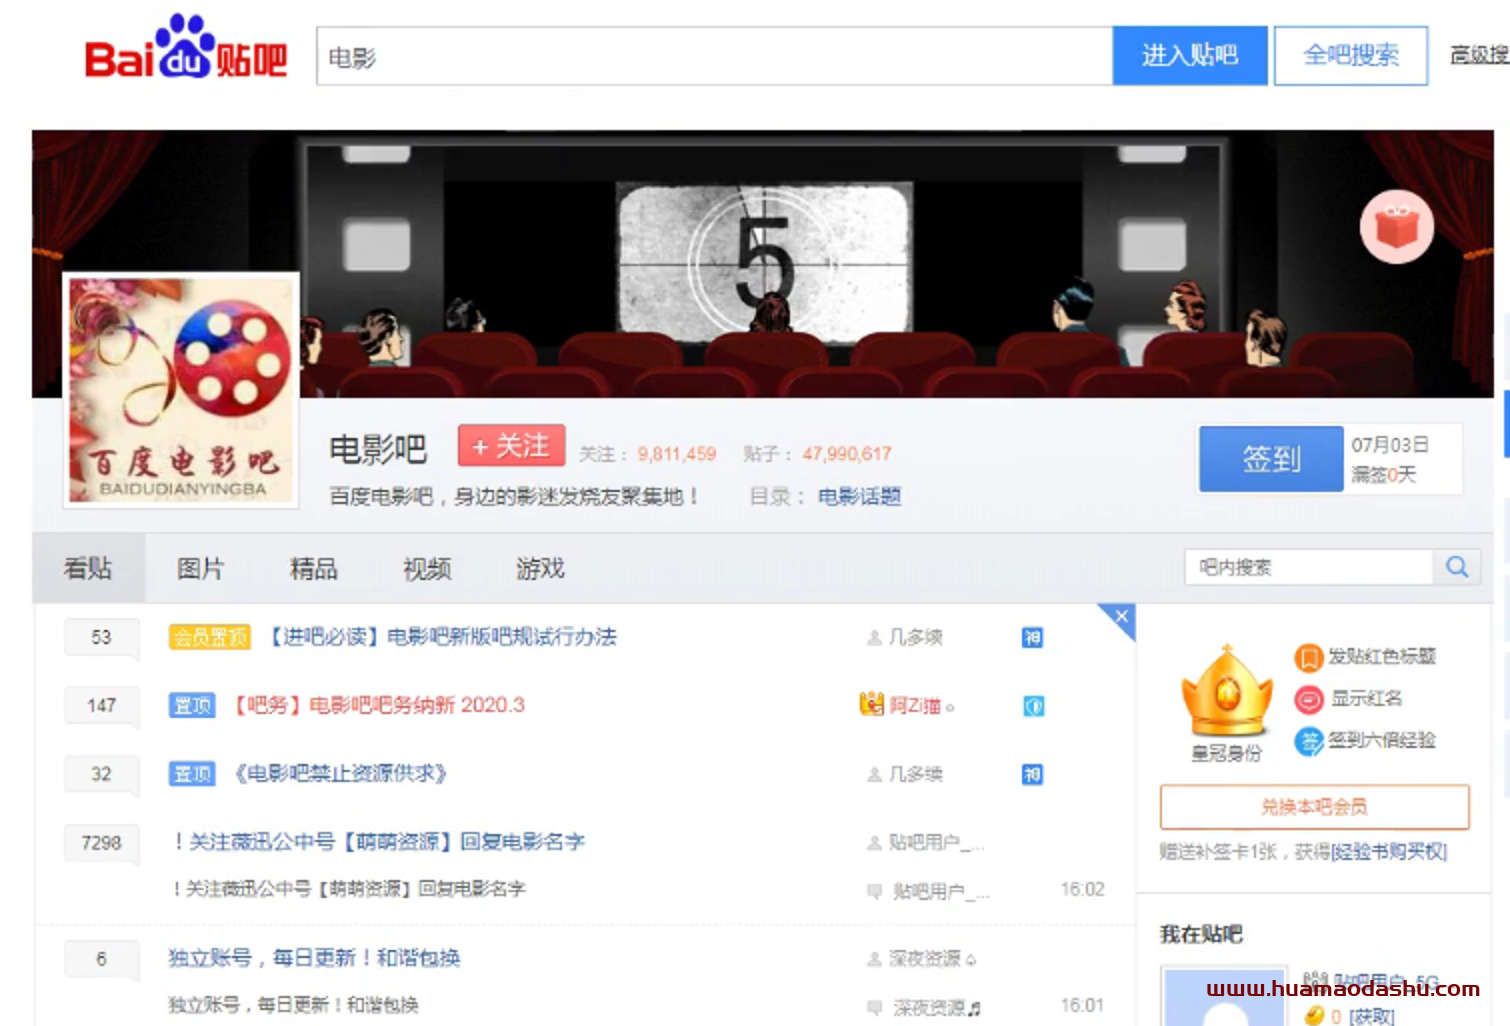Click the 发贴红色标题 icon

click(x=1308, y=657)
